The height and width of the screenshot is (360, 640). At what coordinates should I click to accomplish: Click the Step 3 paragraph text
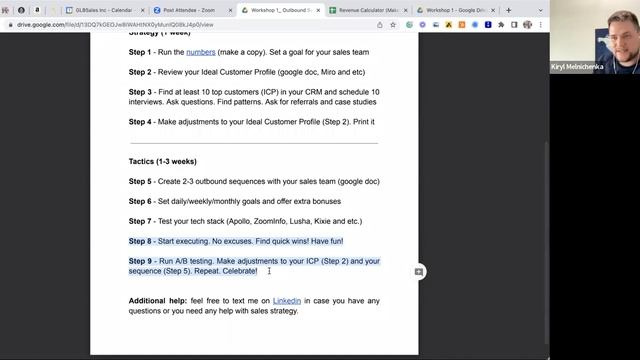(254, 97)
